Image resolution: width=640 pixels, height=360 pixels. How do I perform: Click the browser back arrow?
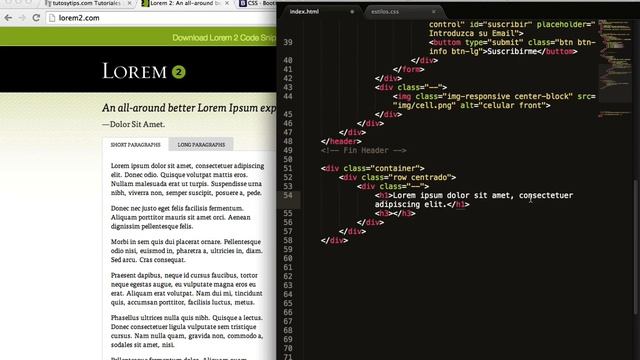(8, 18)
